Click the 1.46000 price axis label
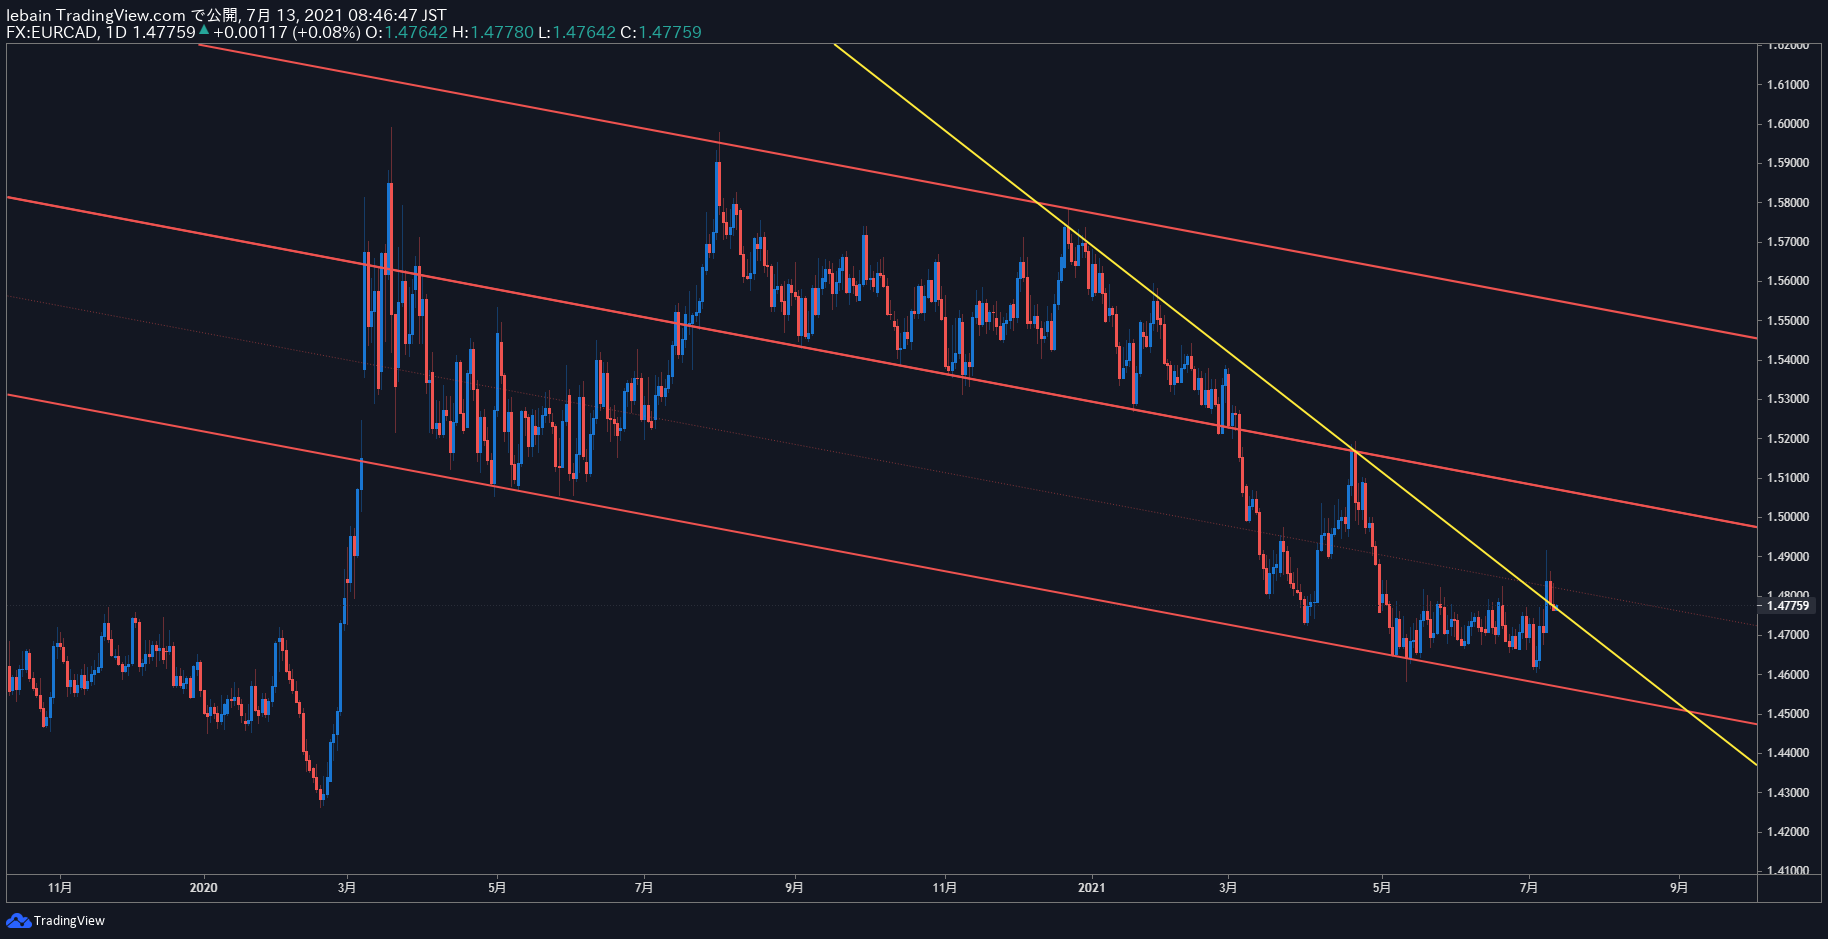Viewport: 1828px width, 939px height. pos(1788,675)
